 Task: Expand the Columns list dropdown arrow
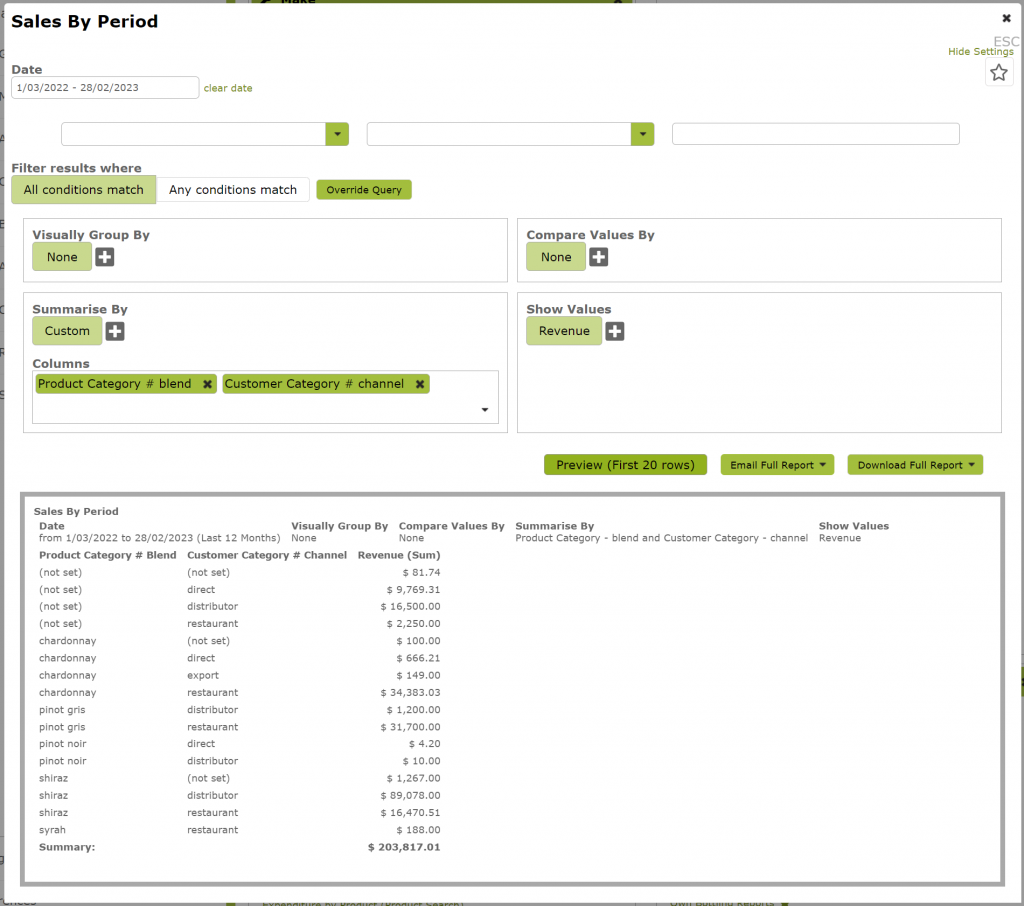tap(485, 410)
